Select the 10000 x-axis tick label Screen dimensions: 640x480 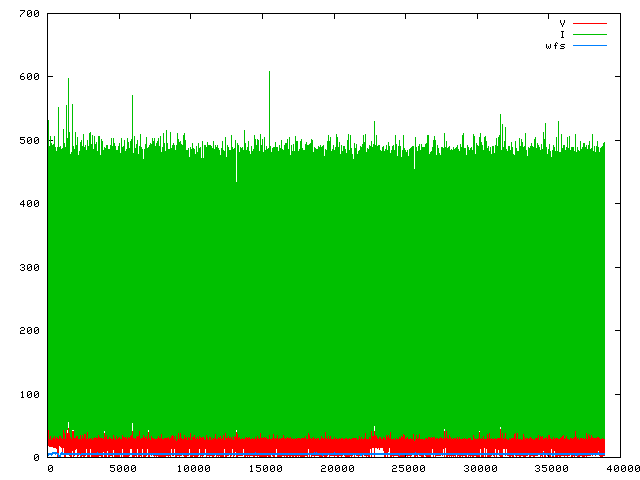coord(193,468)
